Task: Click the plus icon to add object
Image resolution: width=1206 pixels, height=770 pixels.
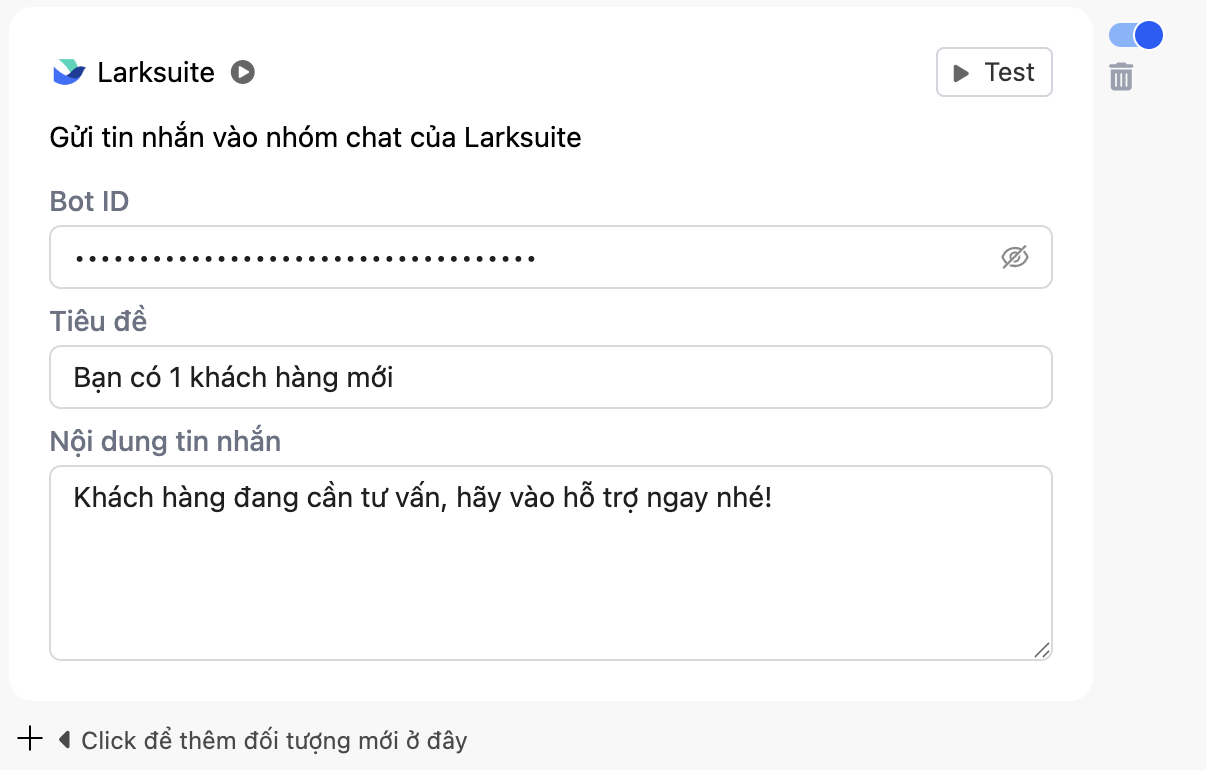Action: point(30,739)
